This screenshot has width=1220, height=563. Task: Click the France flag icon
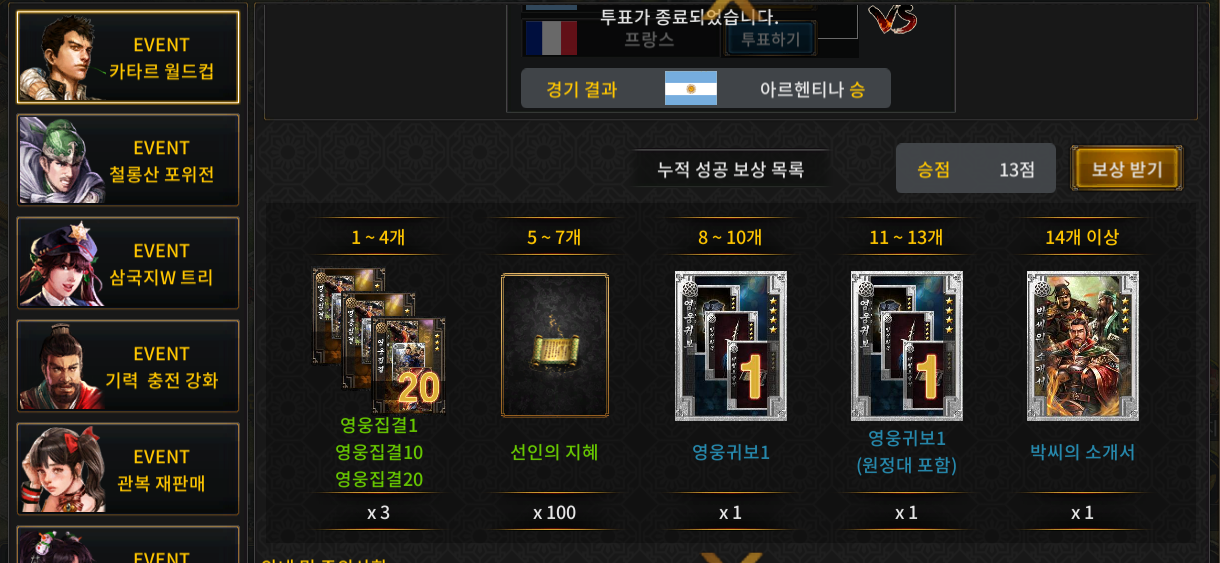(x=551, y=38)
